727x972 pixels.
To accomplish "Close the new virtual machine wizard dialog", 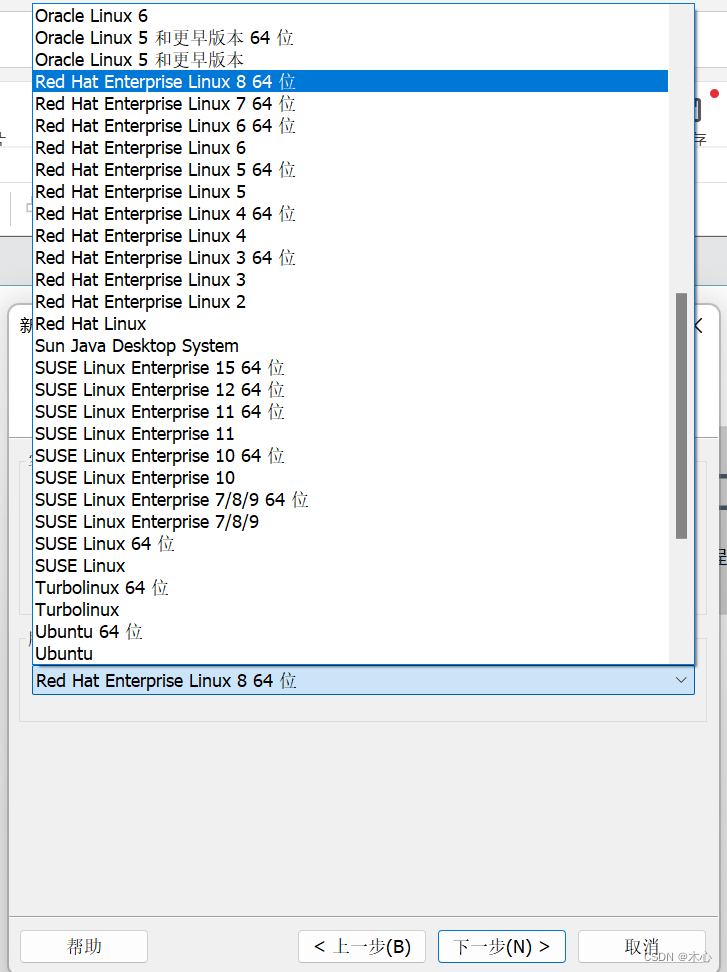I will click(x=699, y=325).
